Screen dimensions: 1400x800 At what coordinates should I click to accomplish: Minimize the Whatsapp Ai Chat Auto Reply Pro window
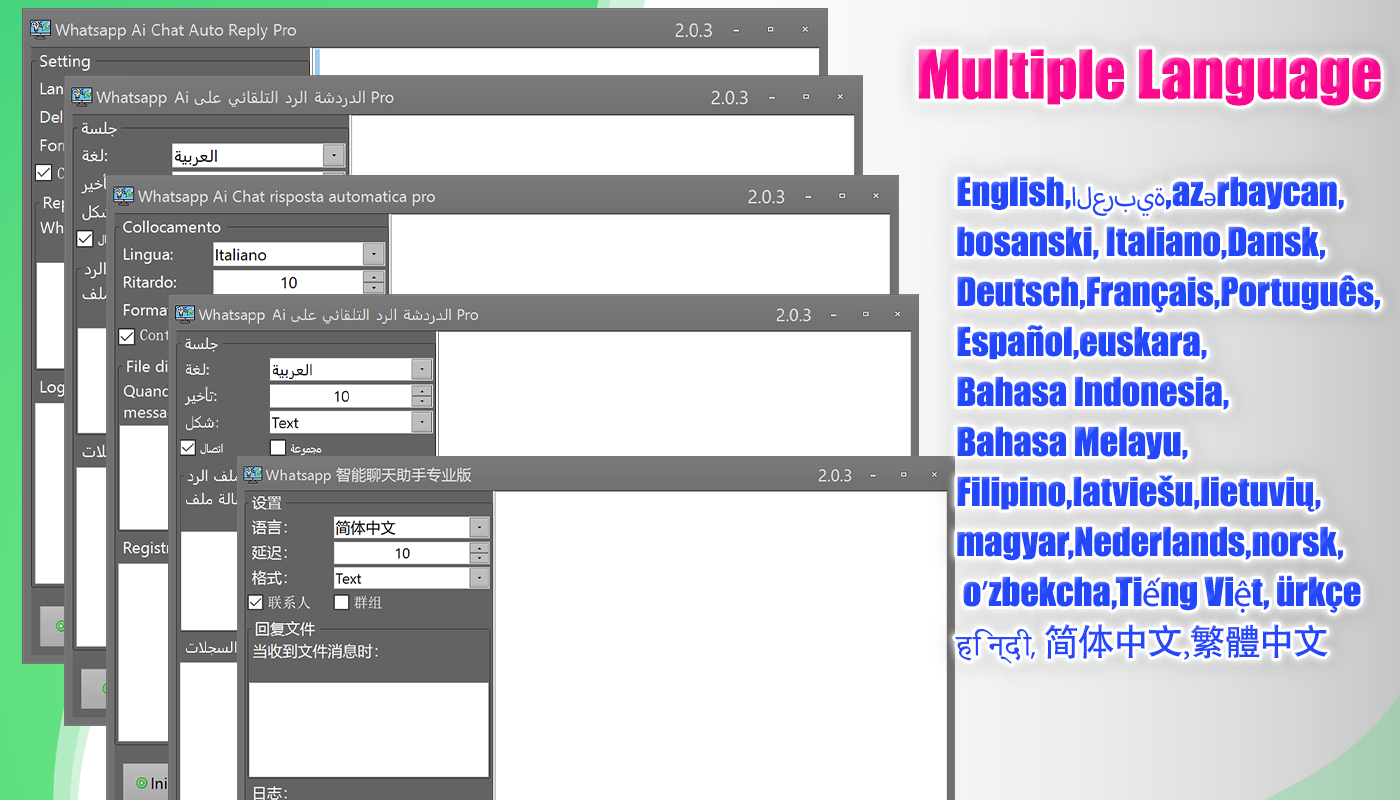click(x=736, y=30)
